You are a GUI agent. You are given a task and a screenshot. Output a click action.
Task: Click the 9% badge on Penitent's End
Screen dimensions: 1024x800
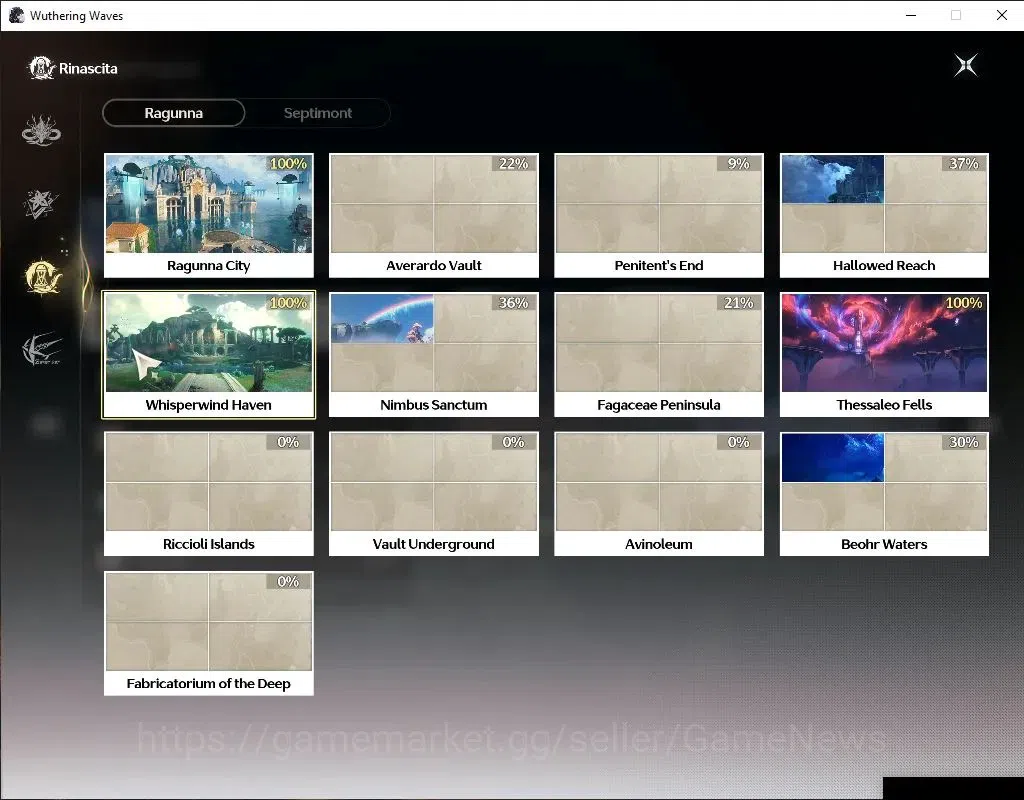(739, 163)
